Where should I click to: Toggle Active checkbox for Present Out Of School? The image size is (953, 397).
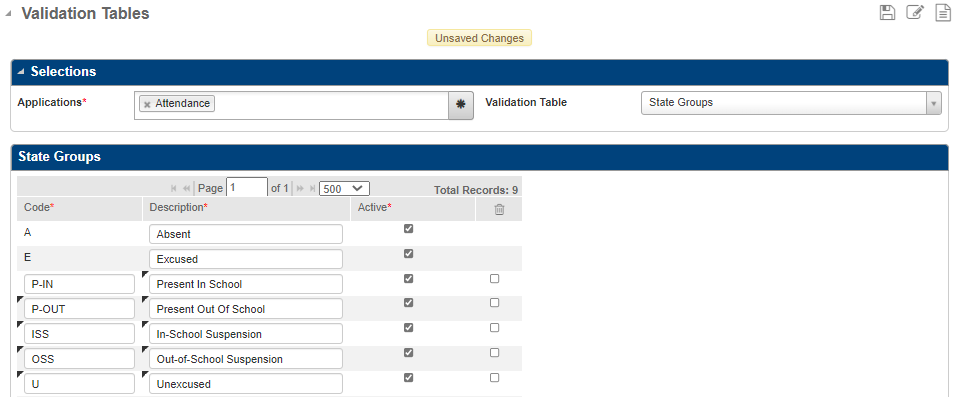[x=408, y=303]
